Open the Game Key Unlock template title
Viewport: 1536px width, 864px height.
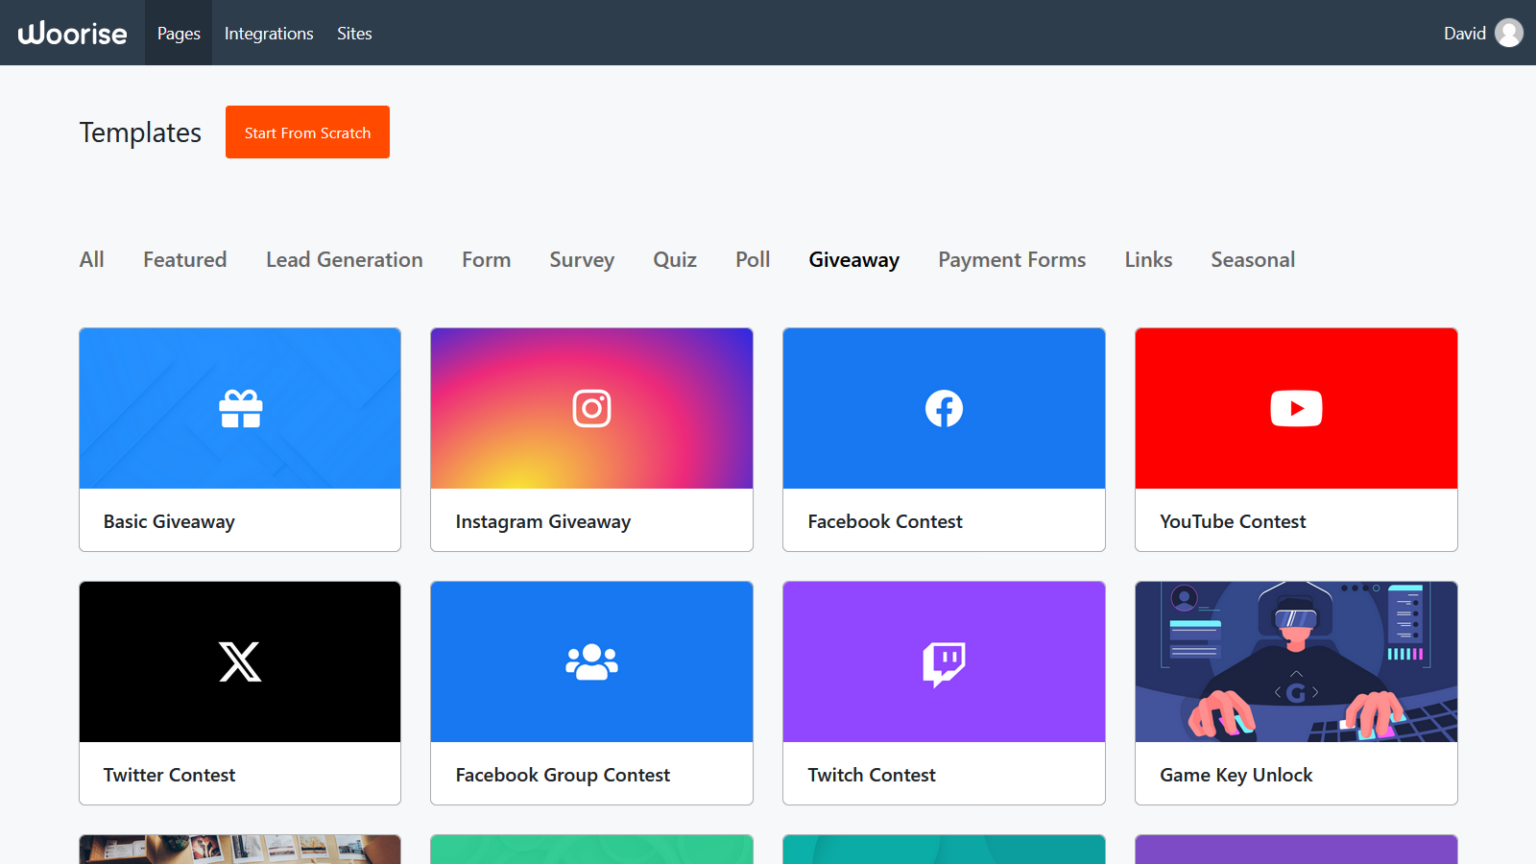pyautogui.click(x=1236, y=775)
